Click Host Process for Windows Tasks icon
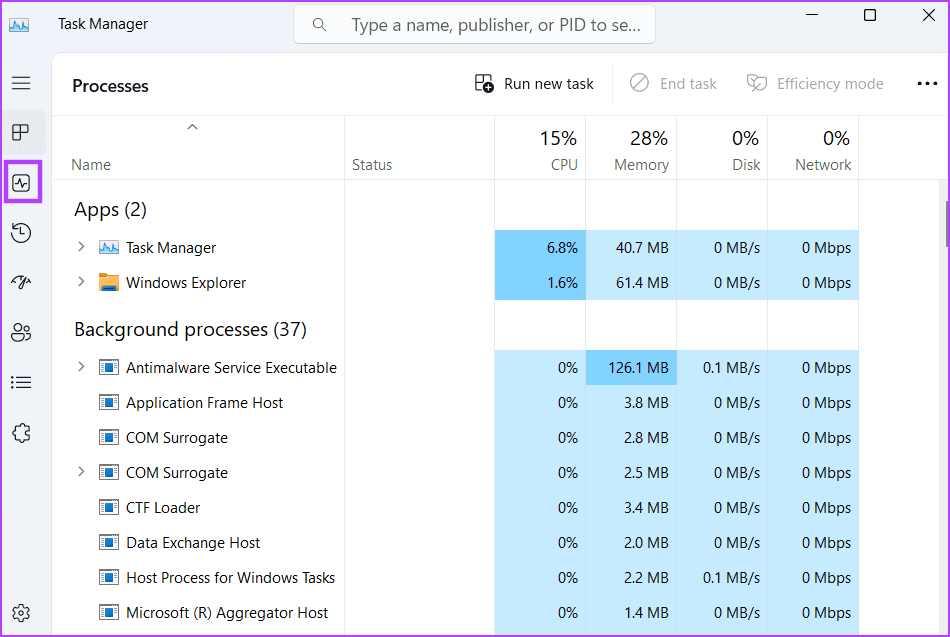950x637 pixels. (109, 578)
